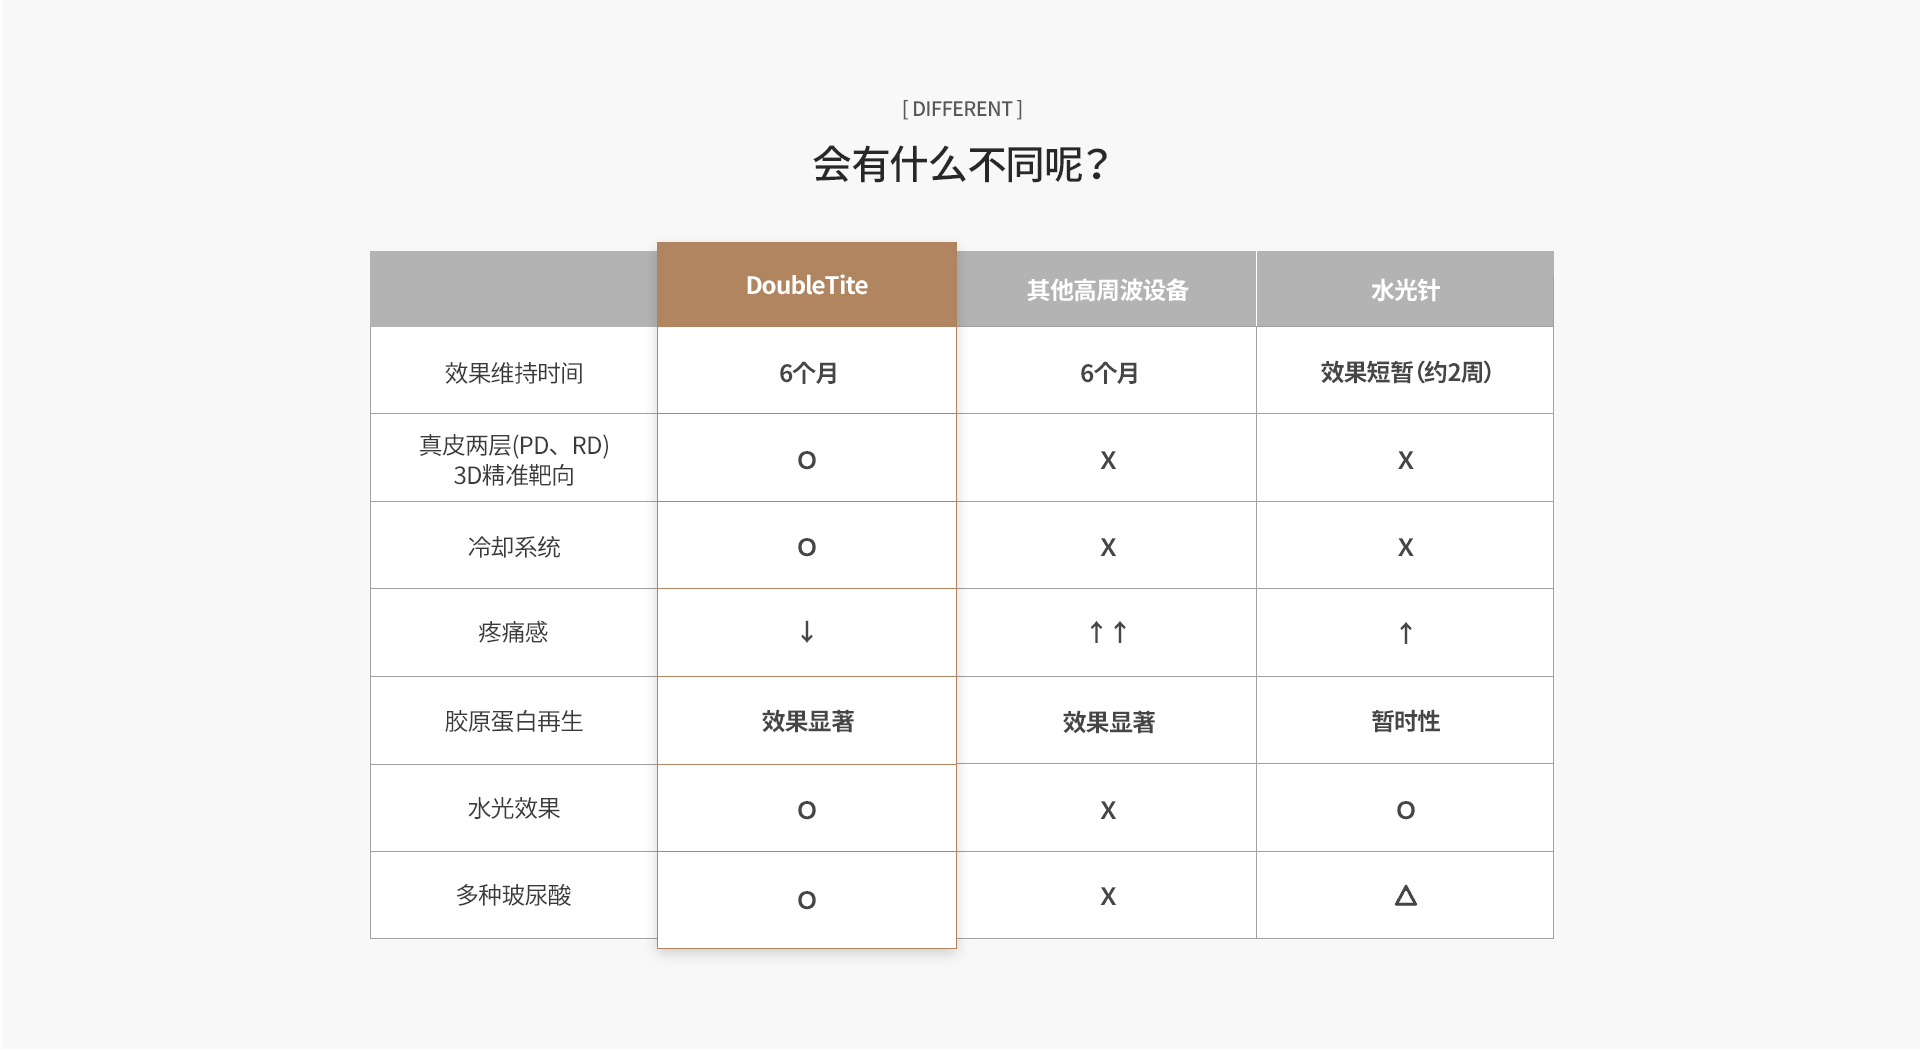Select the DoubleTite column header
The width and height of the screenshot is (1920, 1049).
click(807, 285)
